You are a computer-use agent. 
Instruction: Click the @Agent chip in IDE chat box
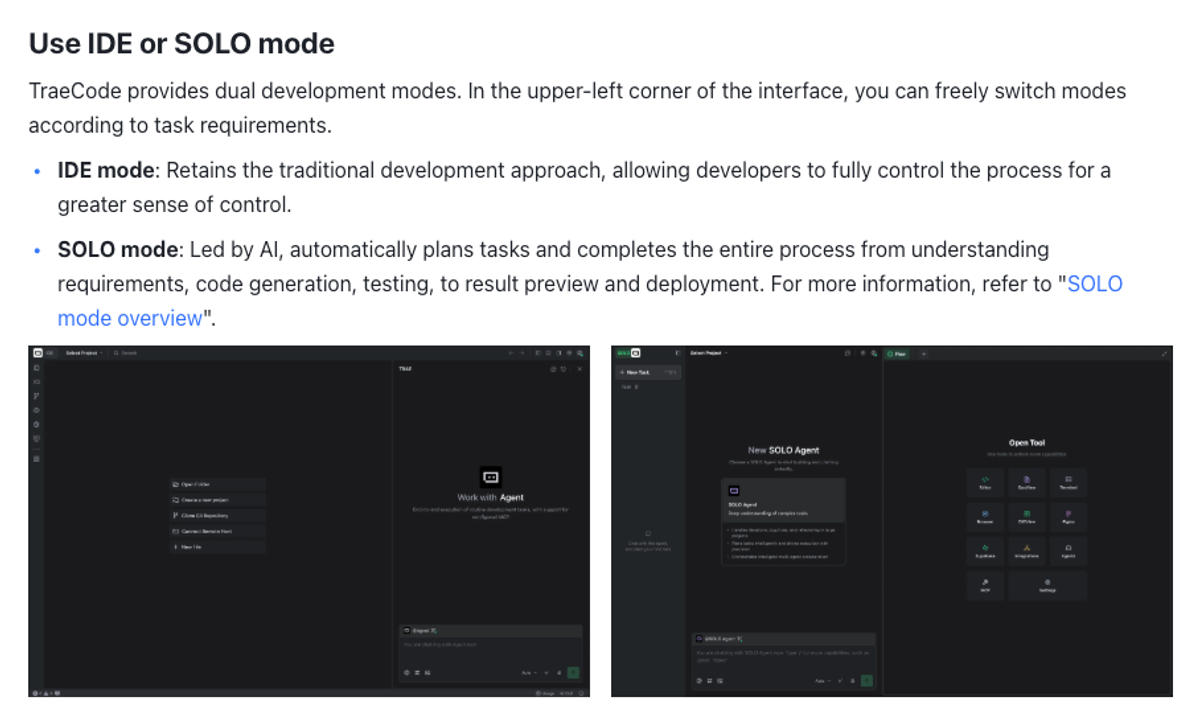tap(420, 631)
